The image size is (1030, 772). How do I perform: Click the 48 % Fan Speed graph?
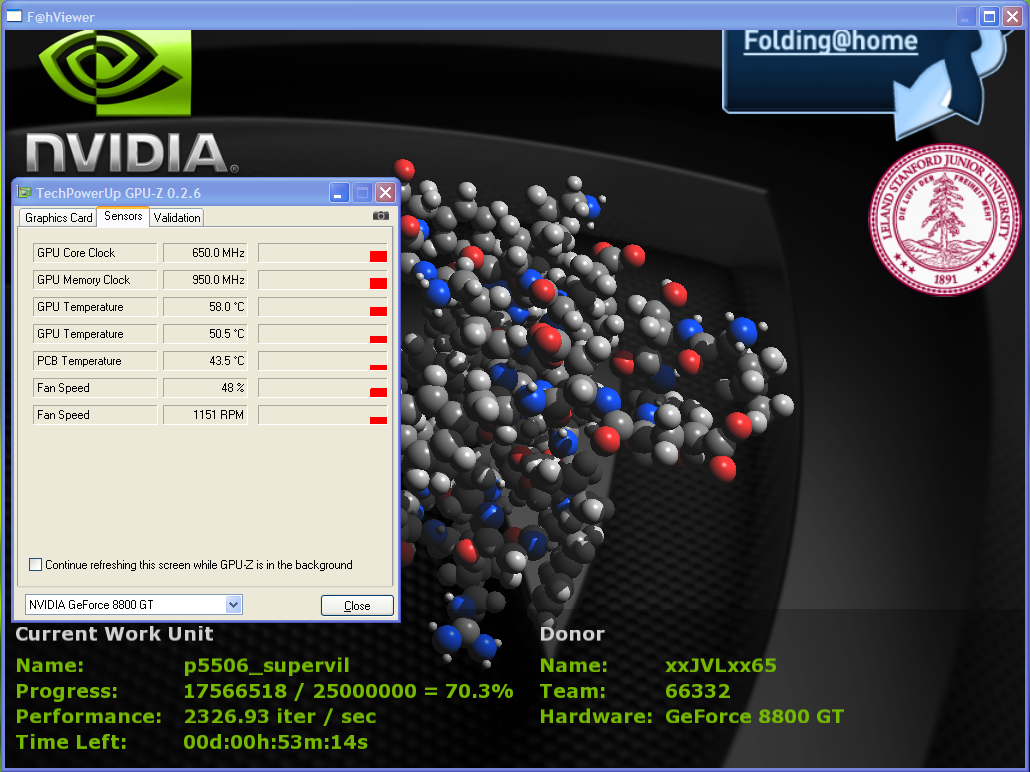pos(323,388)
